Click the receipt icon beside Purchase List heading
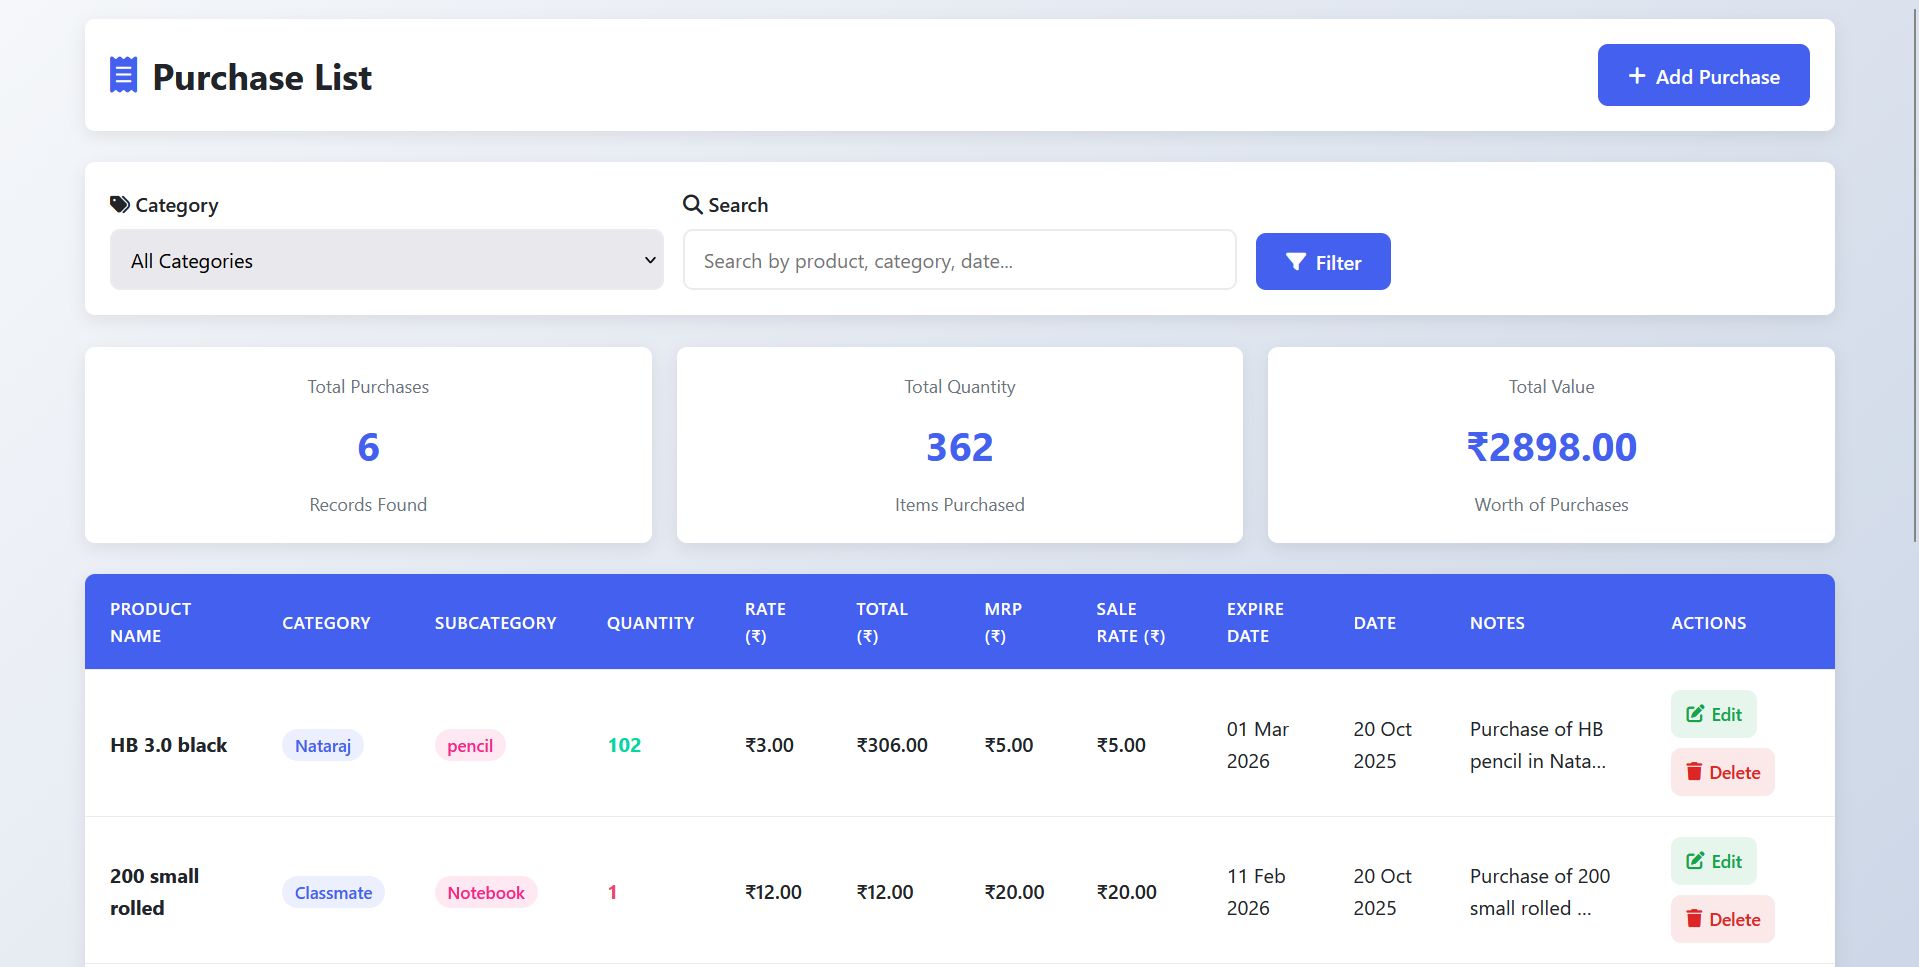 coord(122,74)
